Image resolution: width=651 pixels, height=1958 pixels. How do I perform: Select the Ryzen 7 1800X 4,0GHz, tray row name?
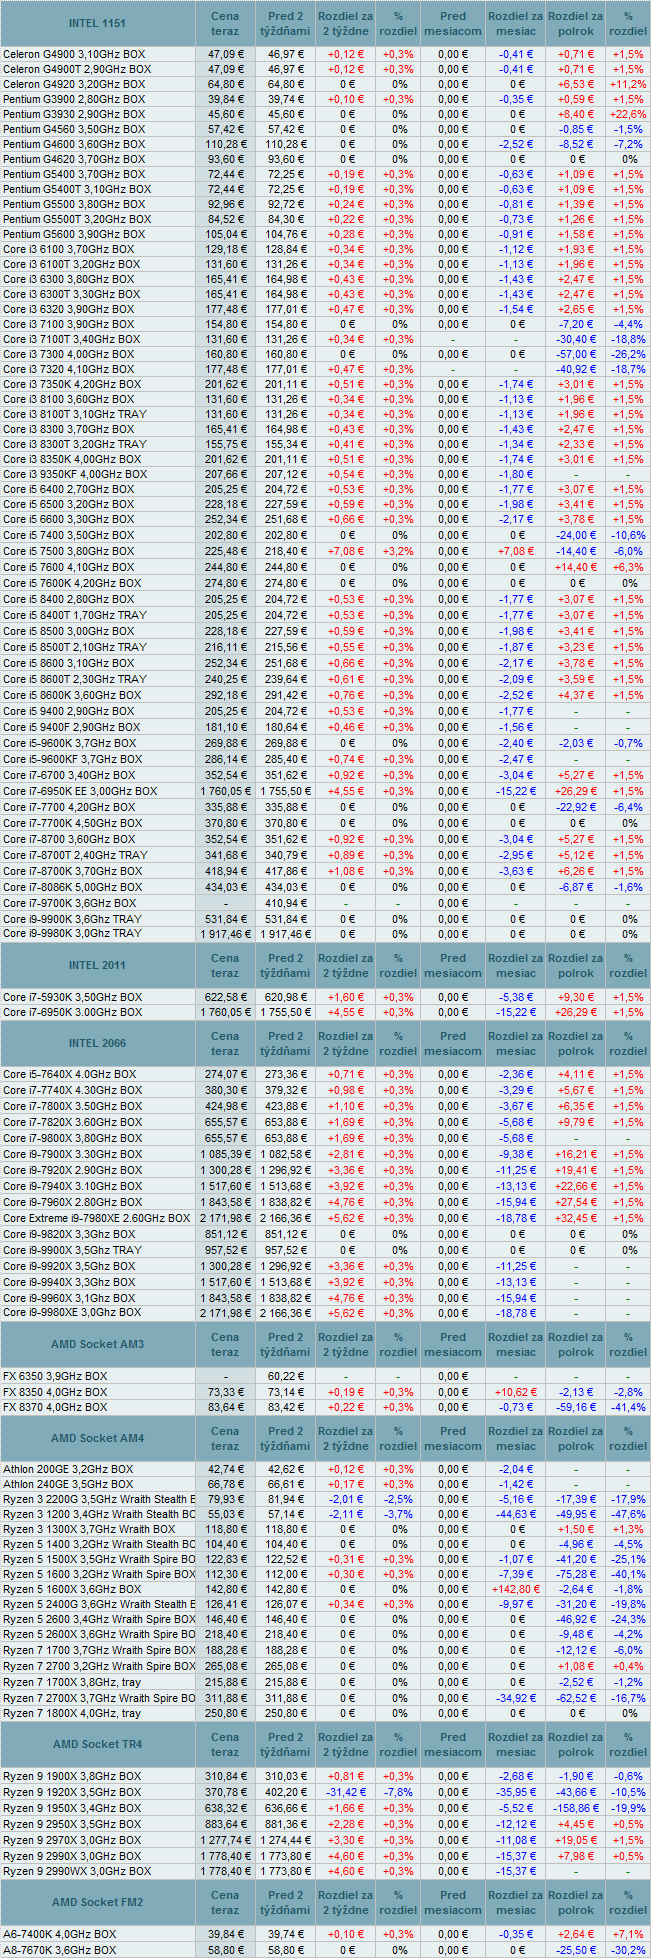pos(72,1713)
